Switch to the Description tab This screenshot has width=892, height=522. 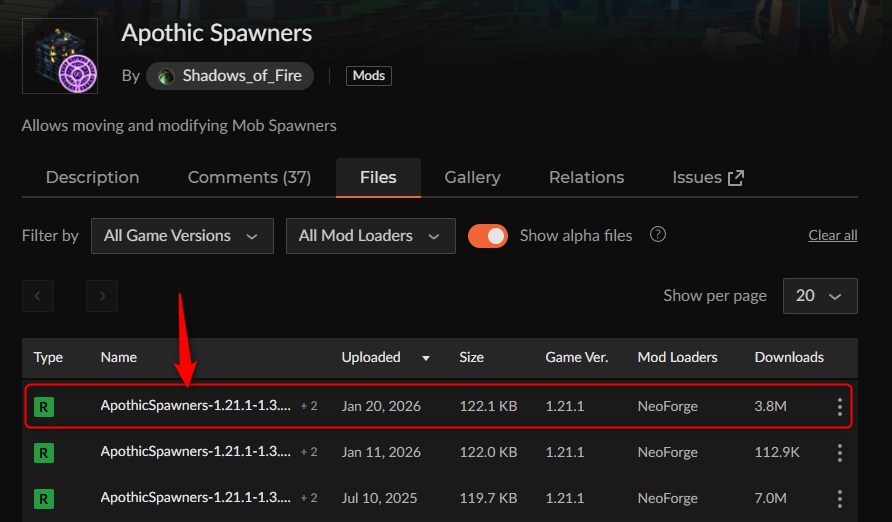92,177
